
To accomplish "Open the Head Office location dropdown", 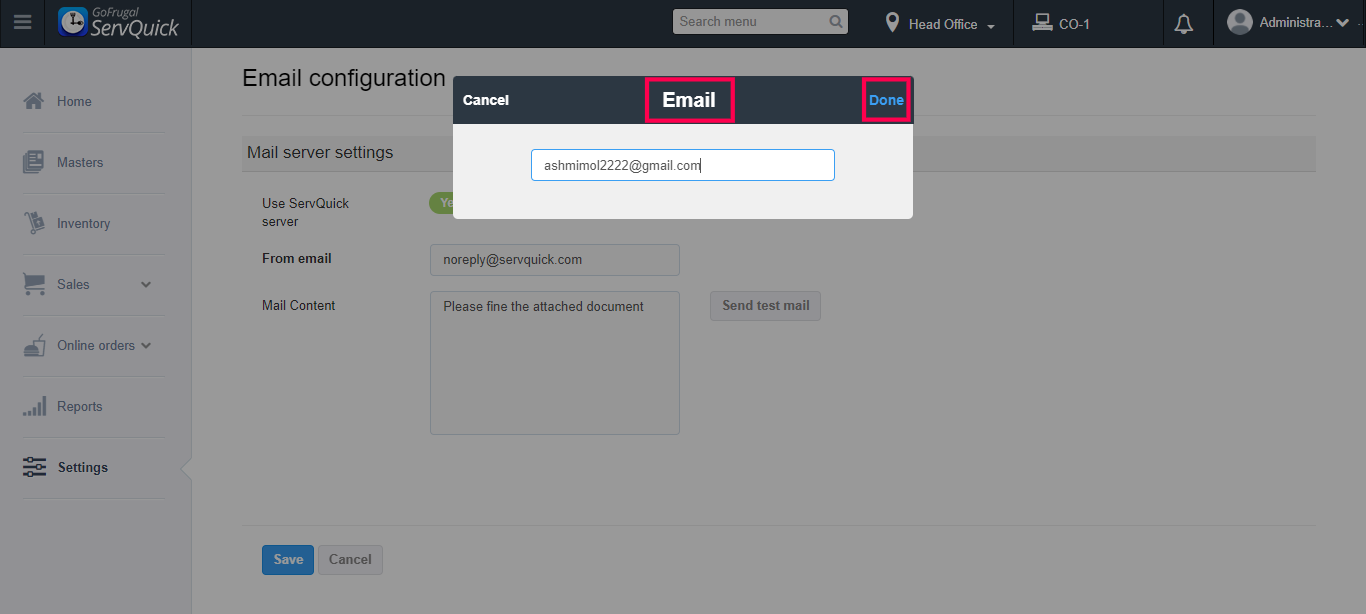I will point(942,24).
